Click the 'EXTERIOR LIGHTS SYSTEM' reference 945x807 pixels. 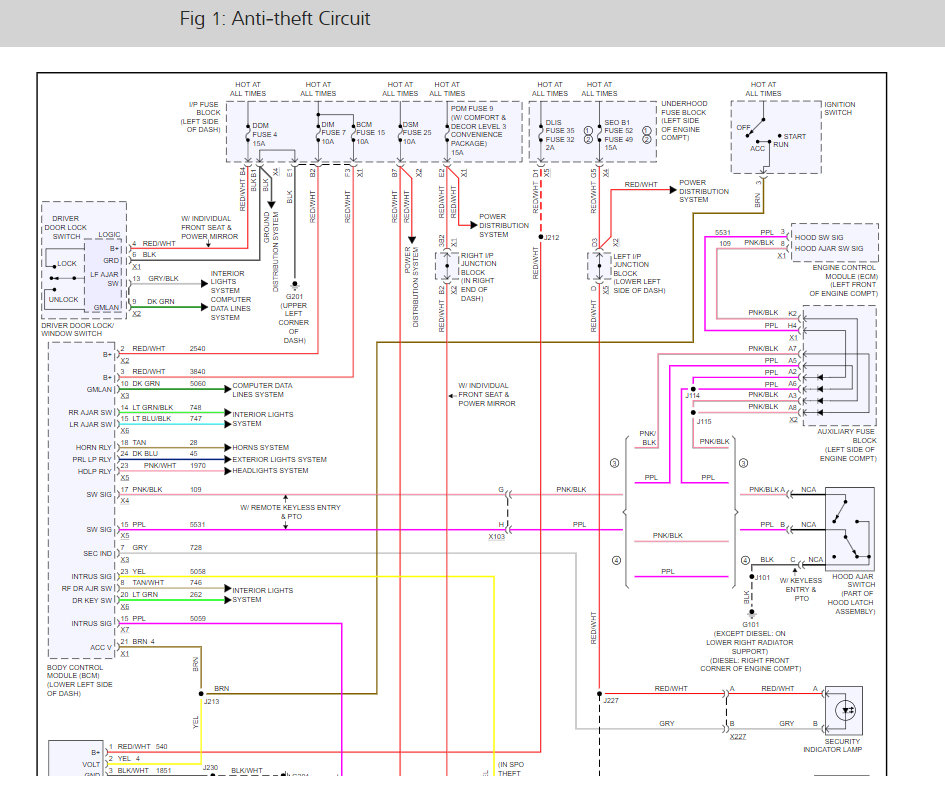[x=280, y=459]
